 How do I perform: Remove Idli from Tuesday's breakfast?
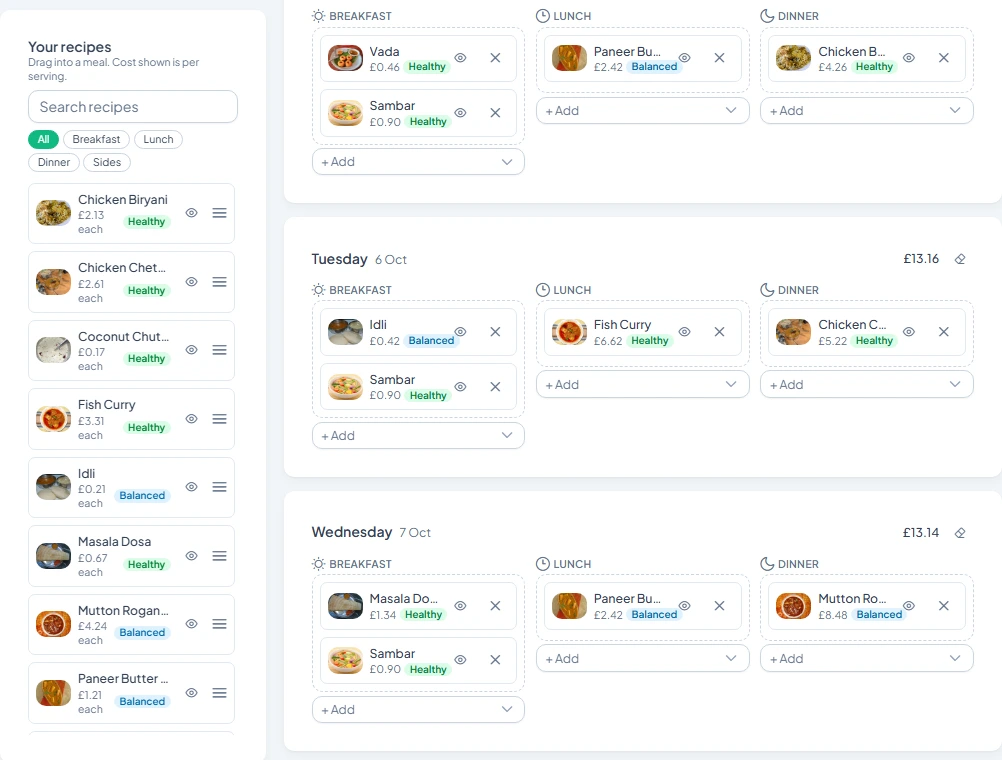tap(495, 332)
